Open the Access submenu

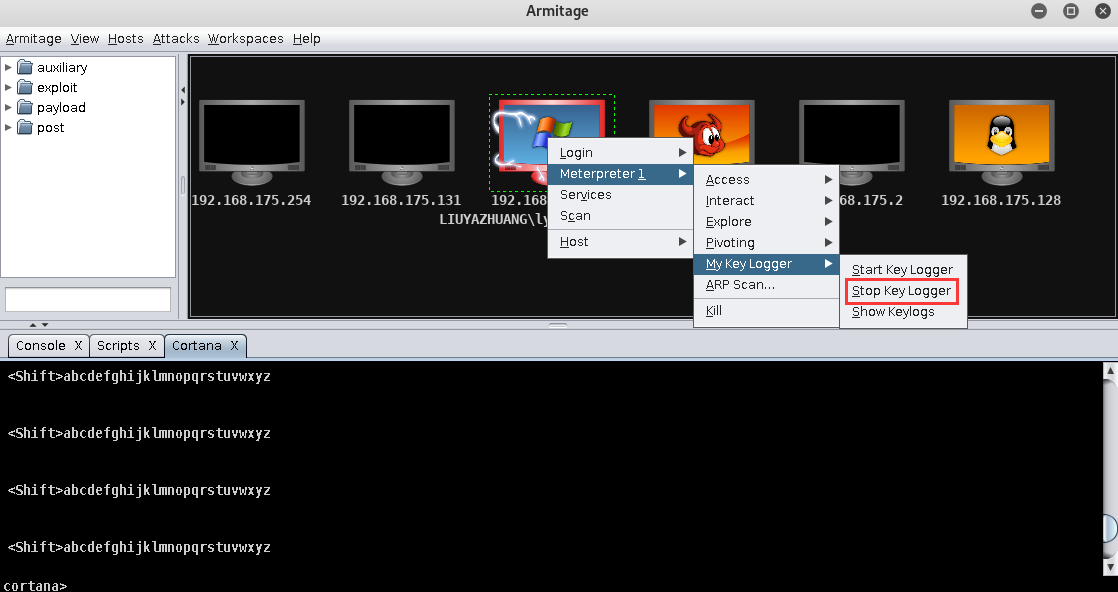(x=766, y=180)
